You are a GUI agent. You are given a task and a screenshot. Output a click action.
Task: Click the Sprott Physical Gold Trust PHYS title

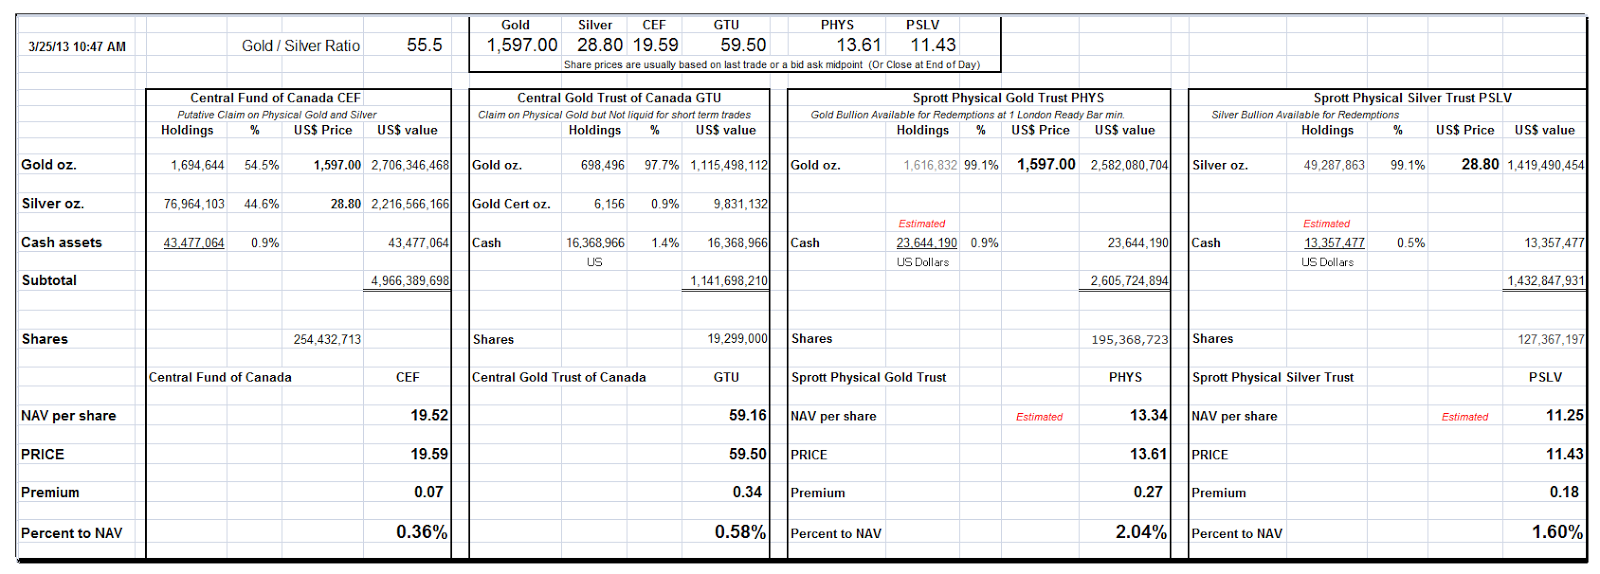point(1008,98)
